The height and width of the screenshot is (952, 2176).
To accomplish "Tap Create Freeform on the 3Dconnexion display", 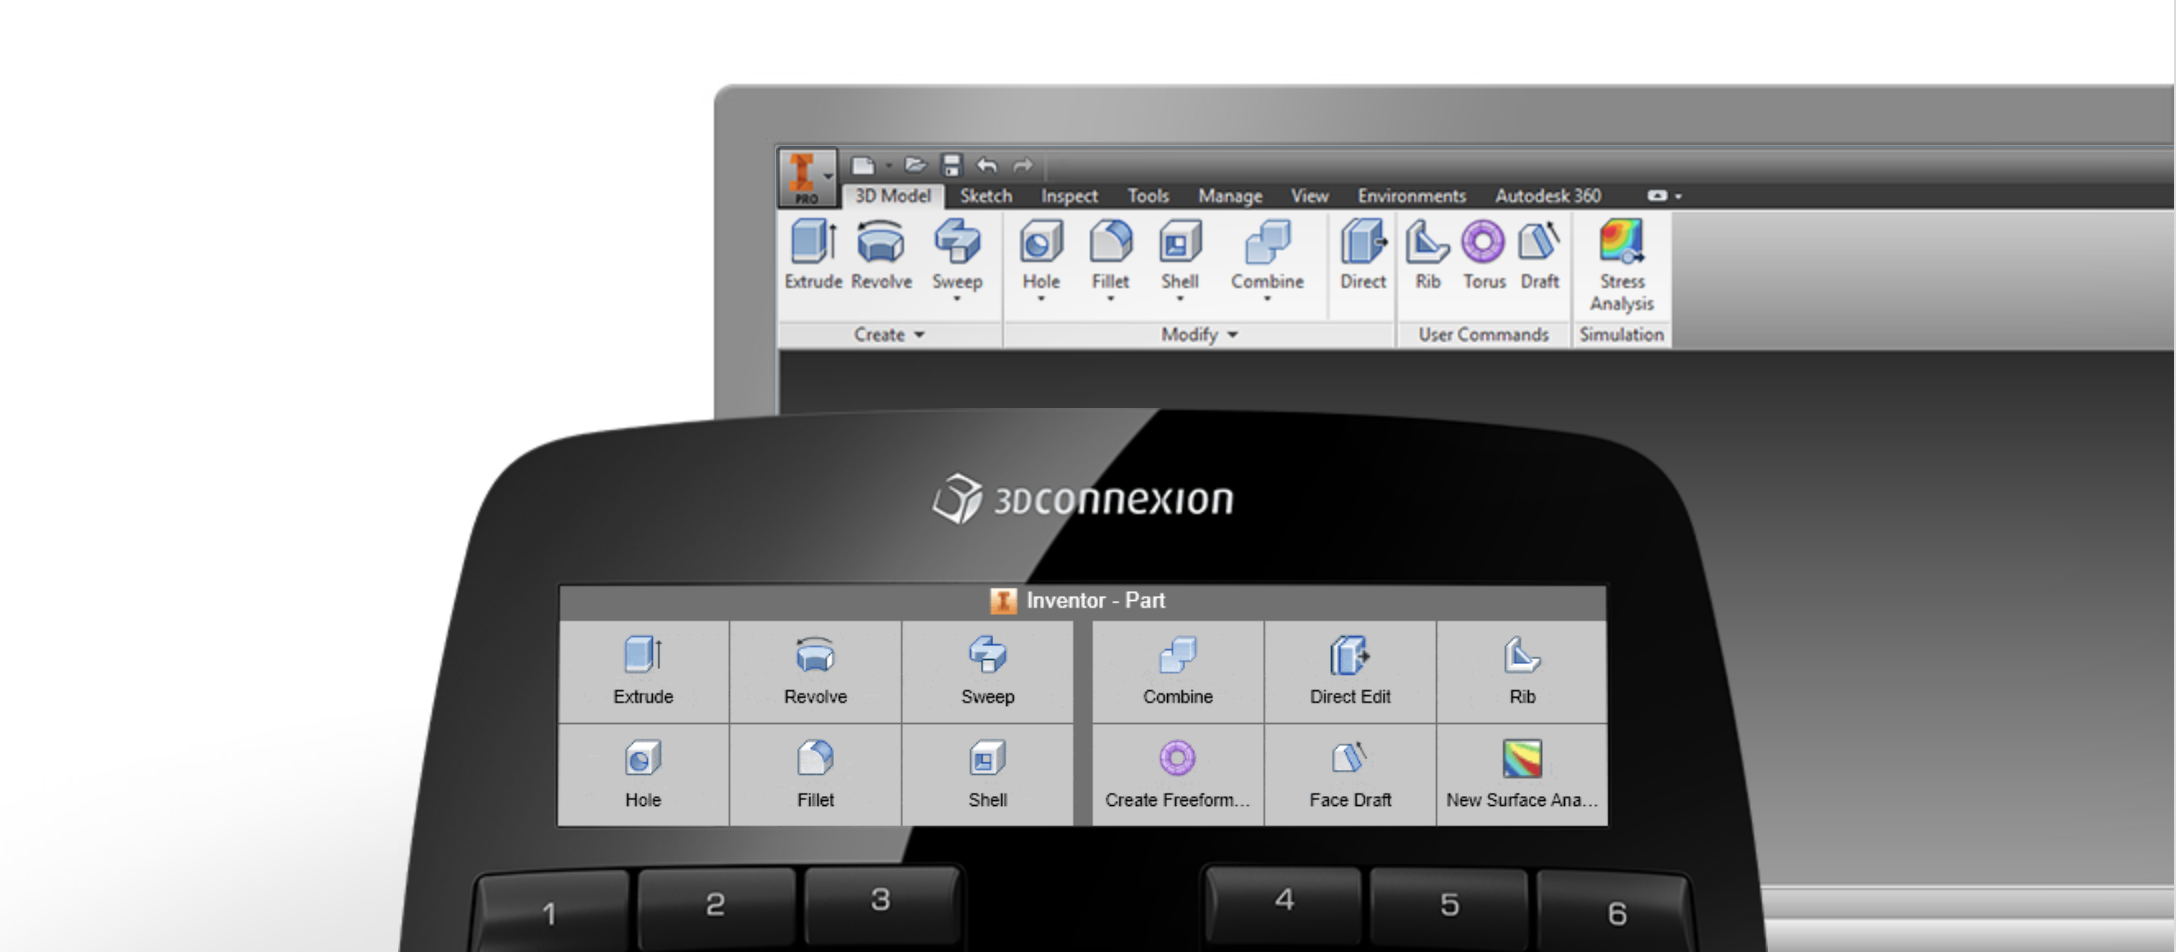I will click(x=1178, y=775).
